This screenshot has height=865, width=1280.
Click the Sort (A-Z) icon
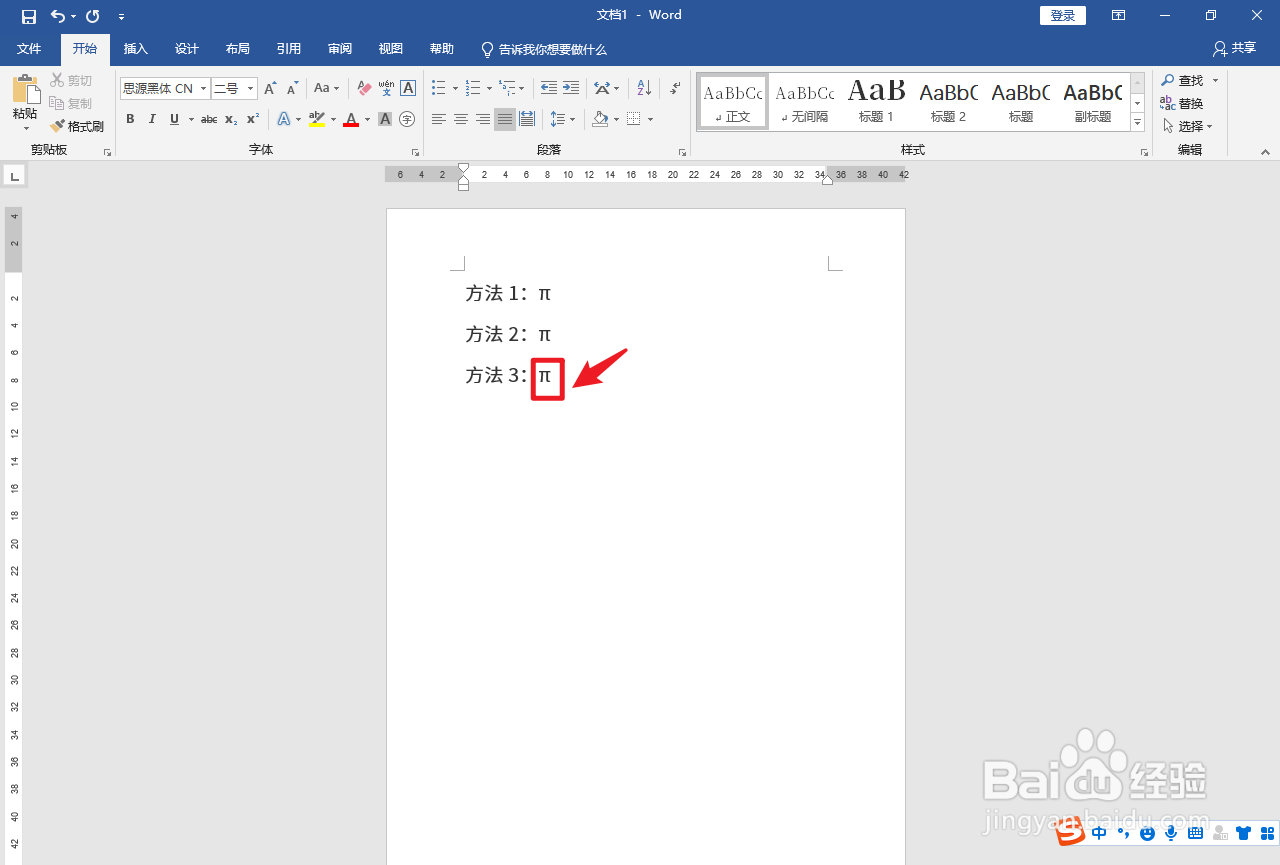pyautogui.click(x=644, y=89)
